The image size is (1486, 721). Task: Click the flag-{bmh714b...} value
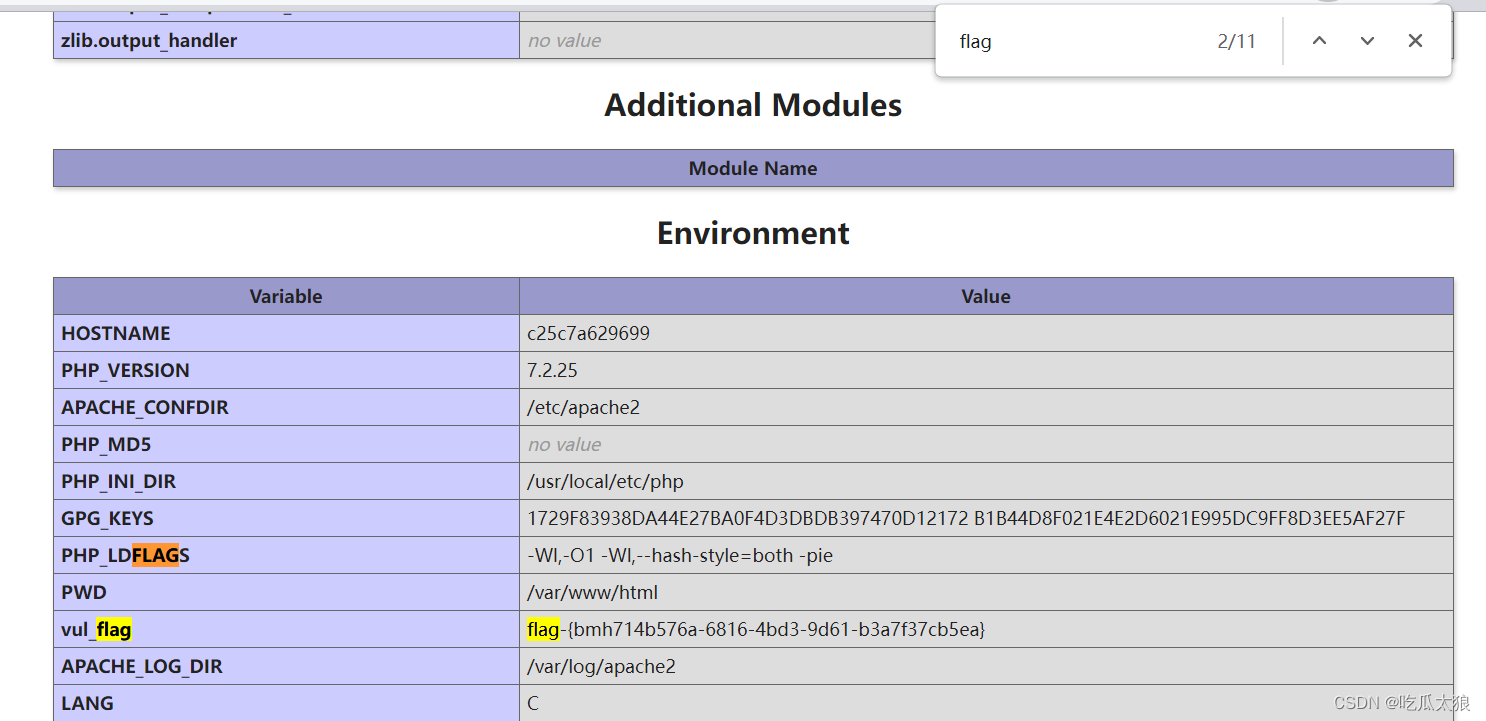click(756, 629)
